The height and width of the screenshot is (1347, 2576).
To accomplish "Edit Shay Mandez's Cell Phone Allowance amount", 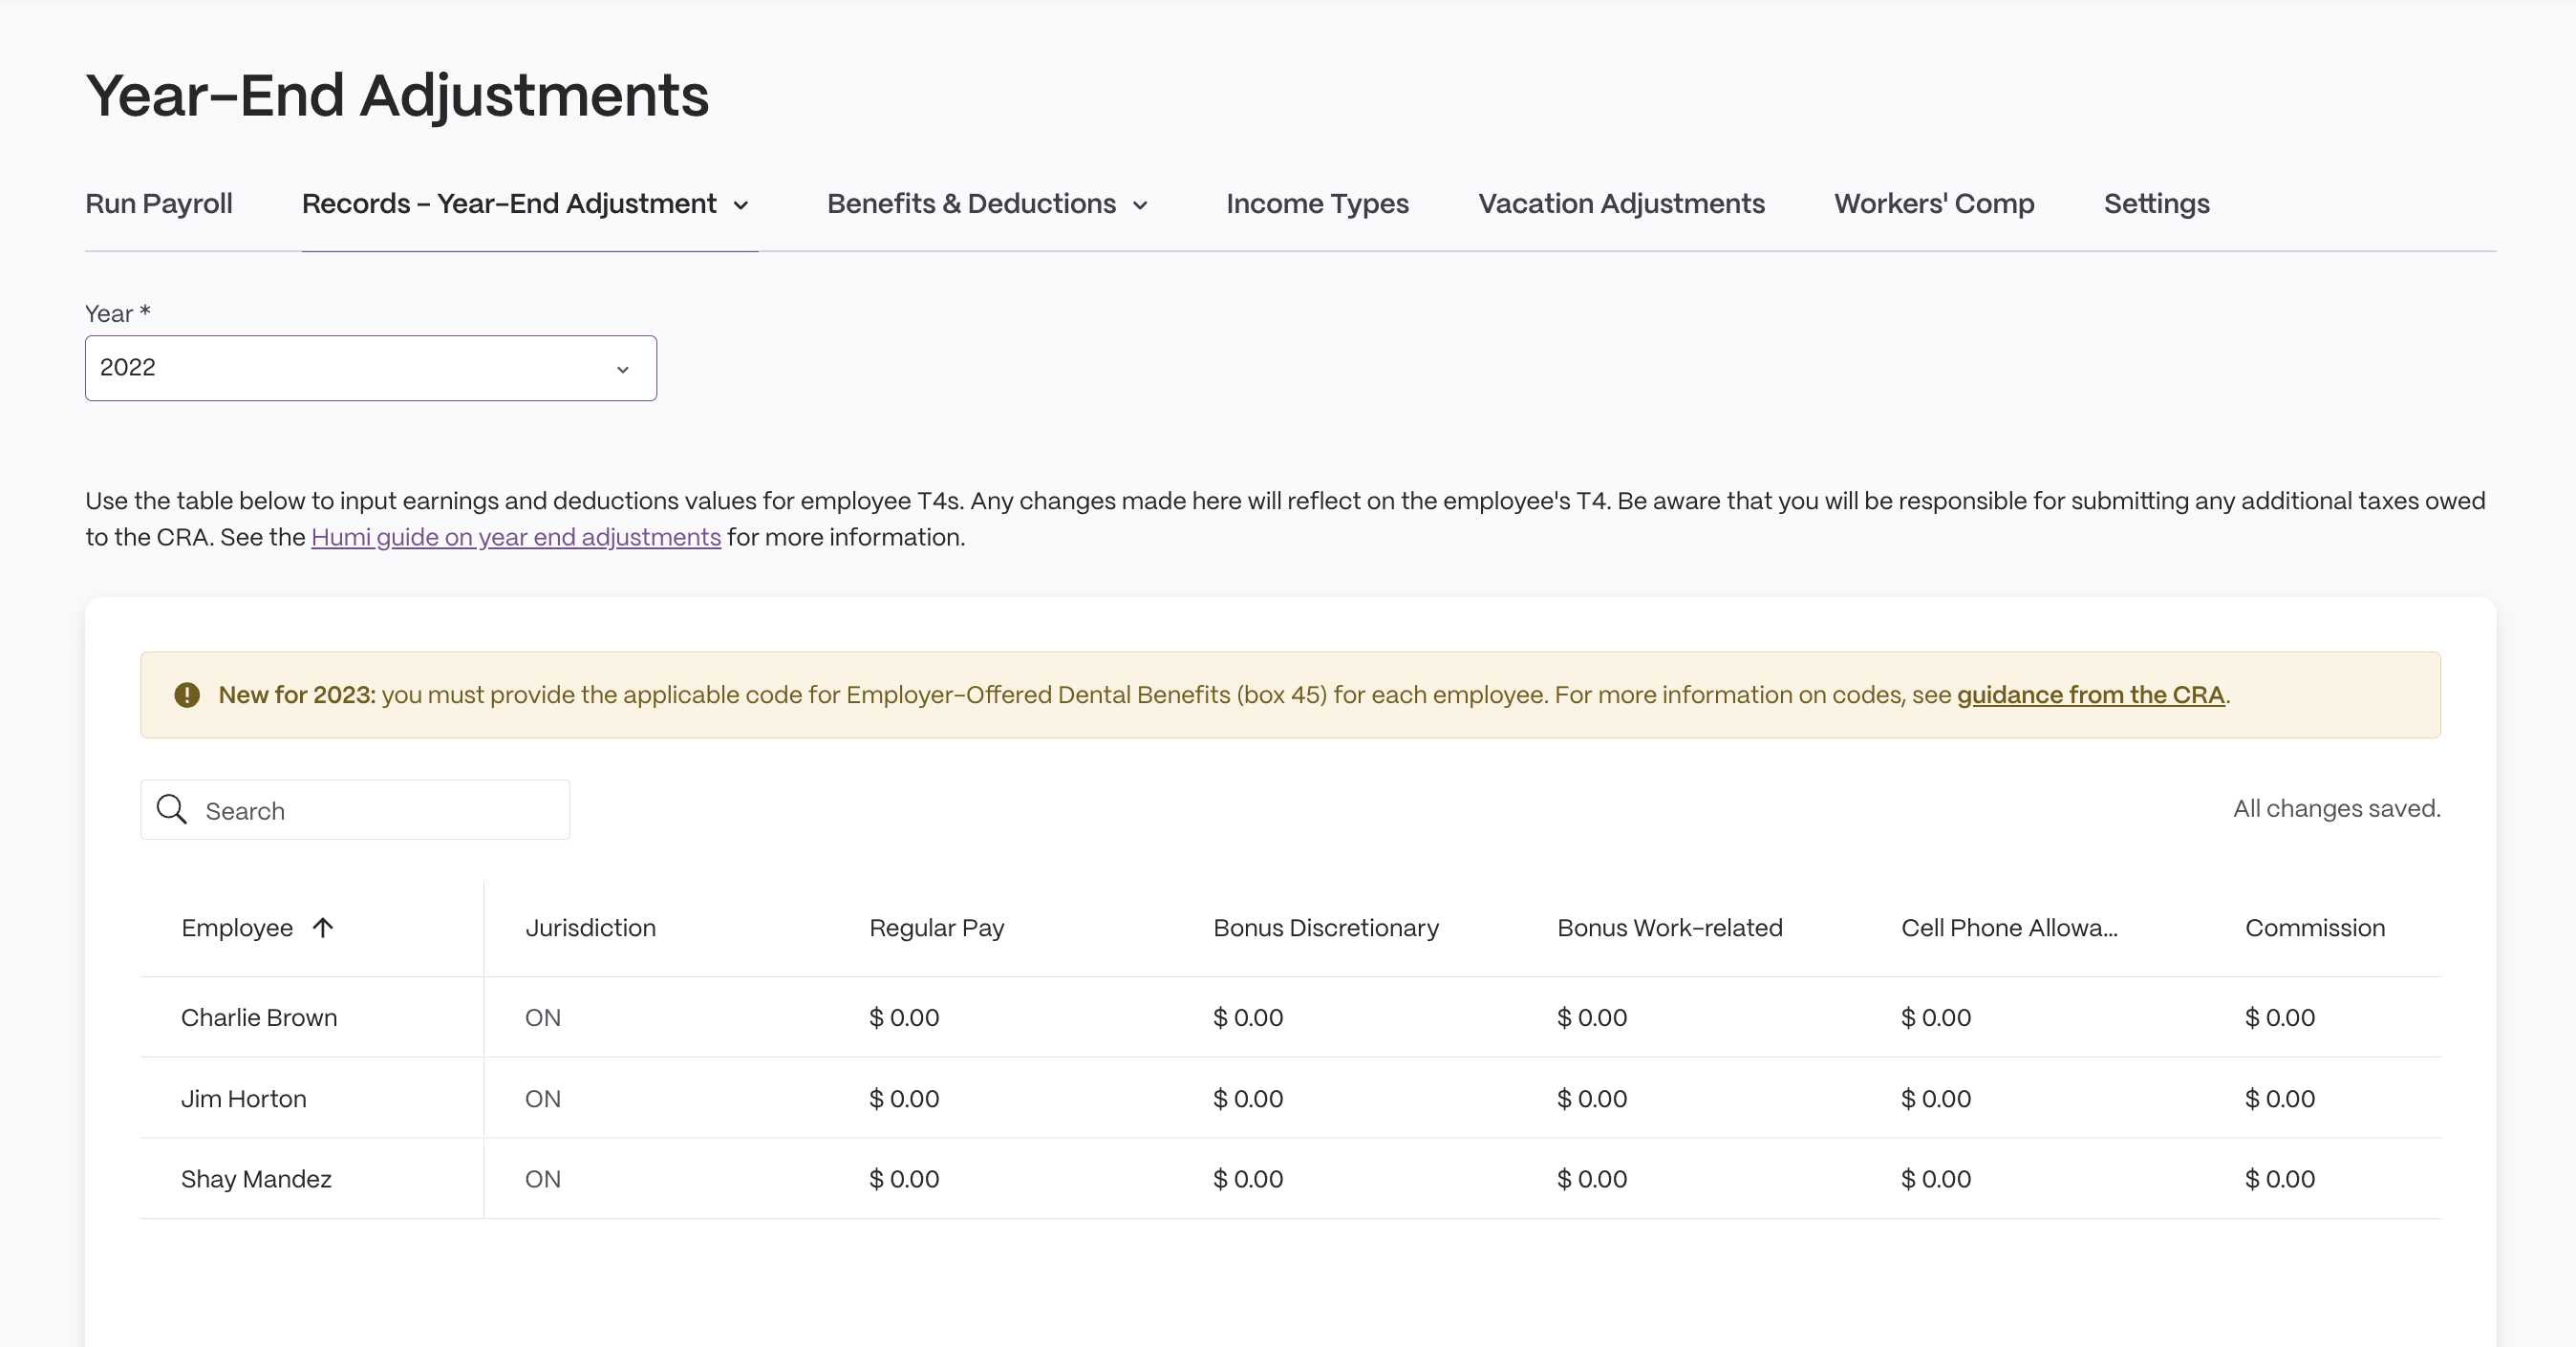I will click(1936, 1179).
